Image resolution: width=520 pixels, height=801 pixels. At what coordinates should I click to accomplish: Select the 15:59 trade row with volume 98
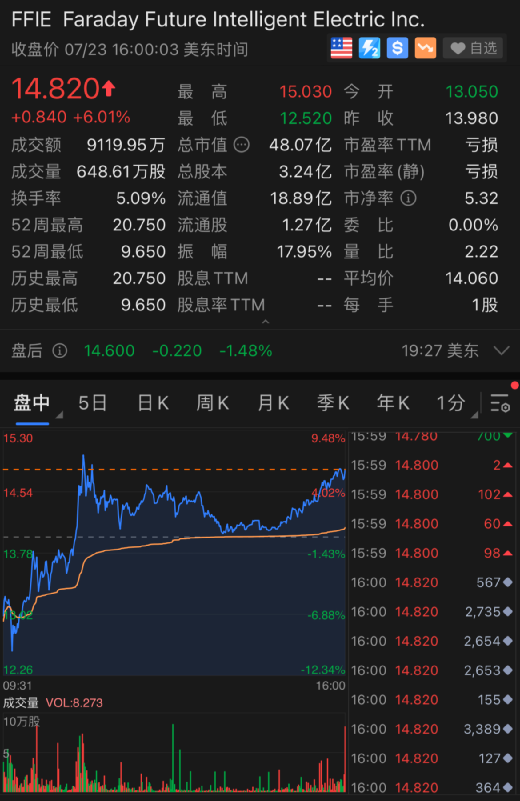point(432,553)
